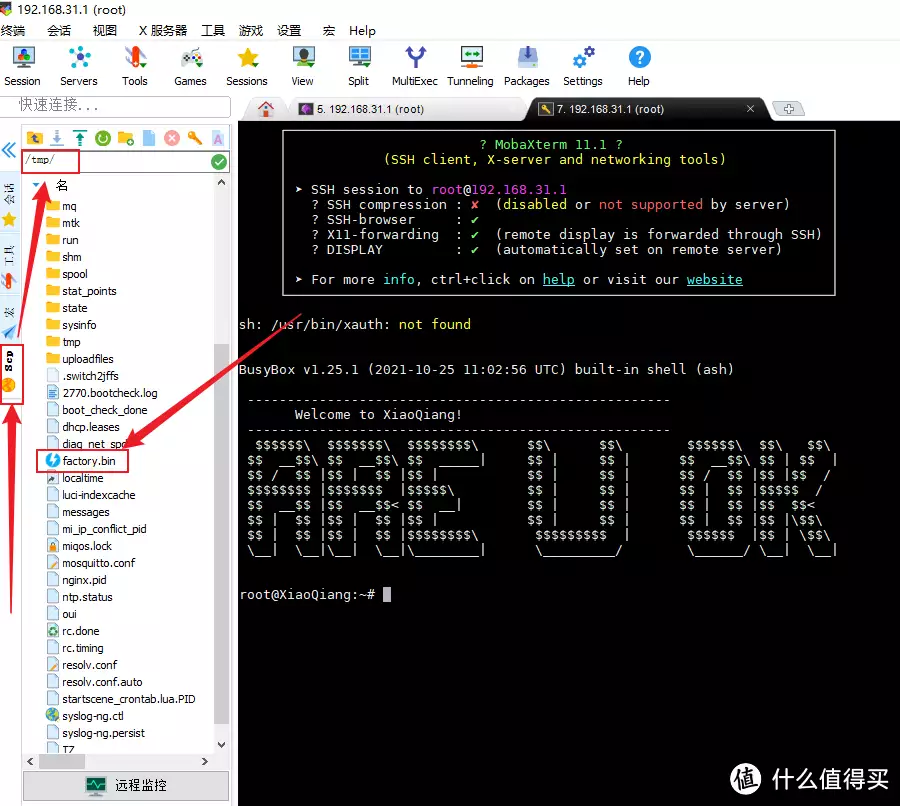The height and width of the screenshot is (806, 900).
Task: Click file list scroll up arrow
Action: pos(222,182)
